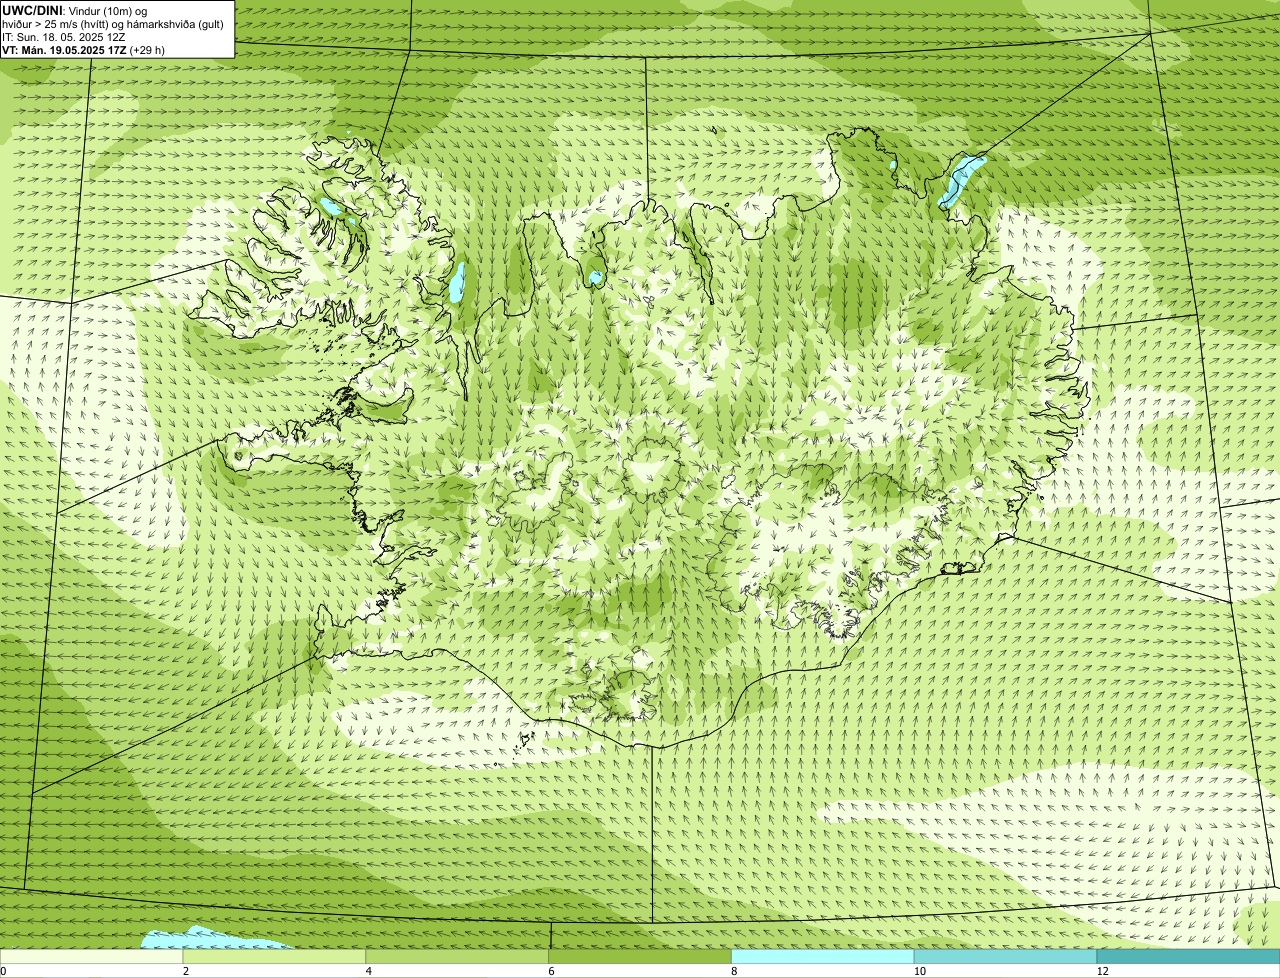The height and width of the screenshot is (978, 1280).
Task: Click the colorbar tick label '6'
Action: pos(550,971)
